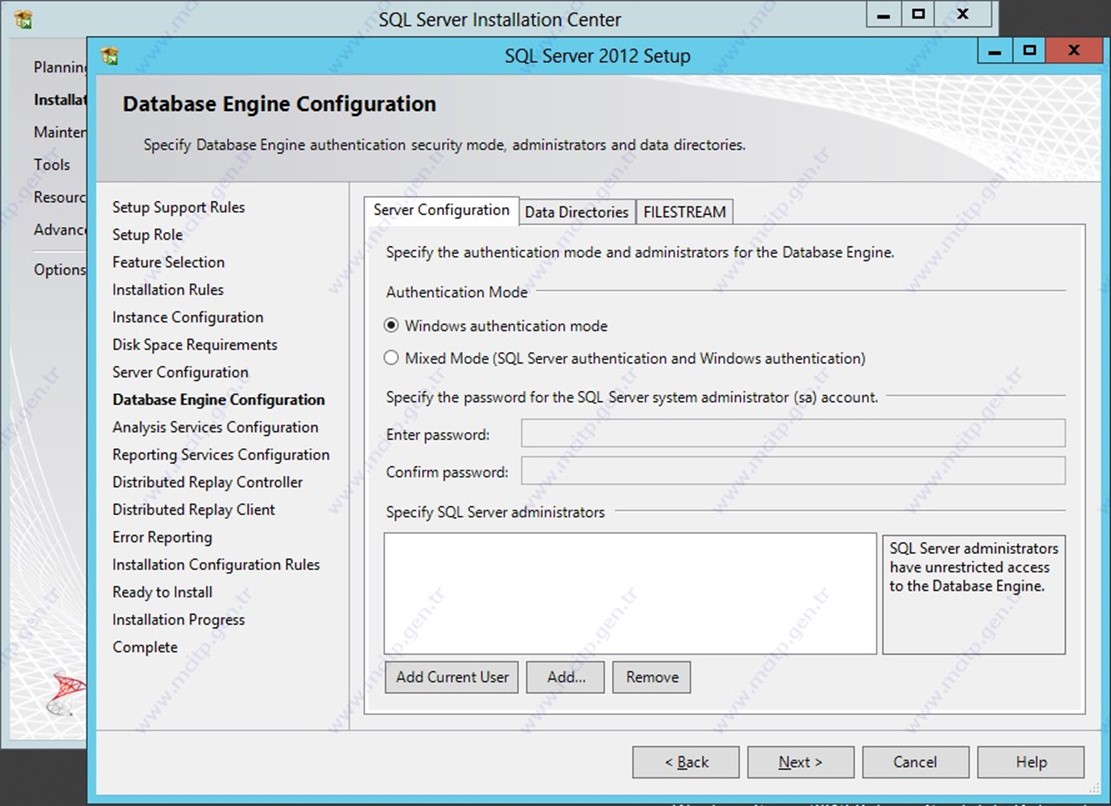Click the Remove administrator button

pos(652,677)
